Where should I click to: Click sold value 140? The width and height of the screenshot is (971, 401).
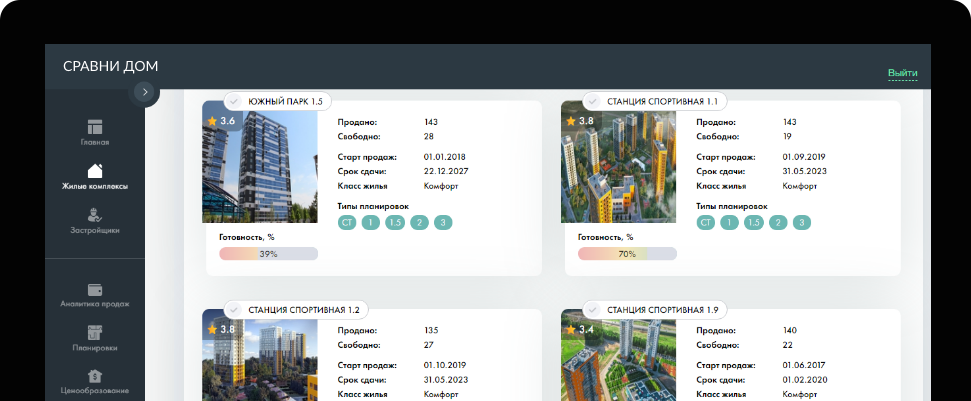coord(790,330)
